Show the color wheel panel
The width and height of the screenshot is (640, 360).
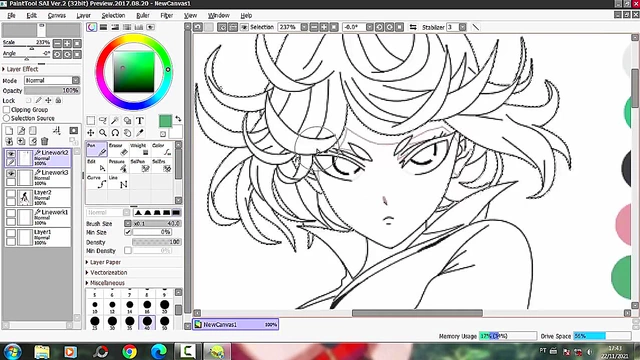tap(91, 27)
